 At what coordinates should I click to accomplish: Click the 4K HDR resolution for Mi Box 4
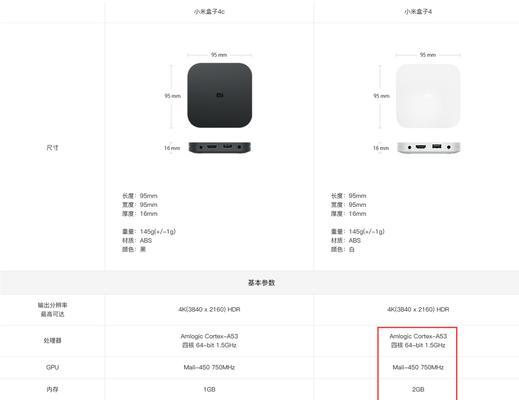coord(418,309)
